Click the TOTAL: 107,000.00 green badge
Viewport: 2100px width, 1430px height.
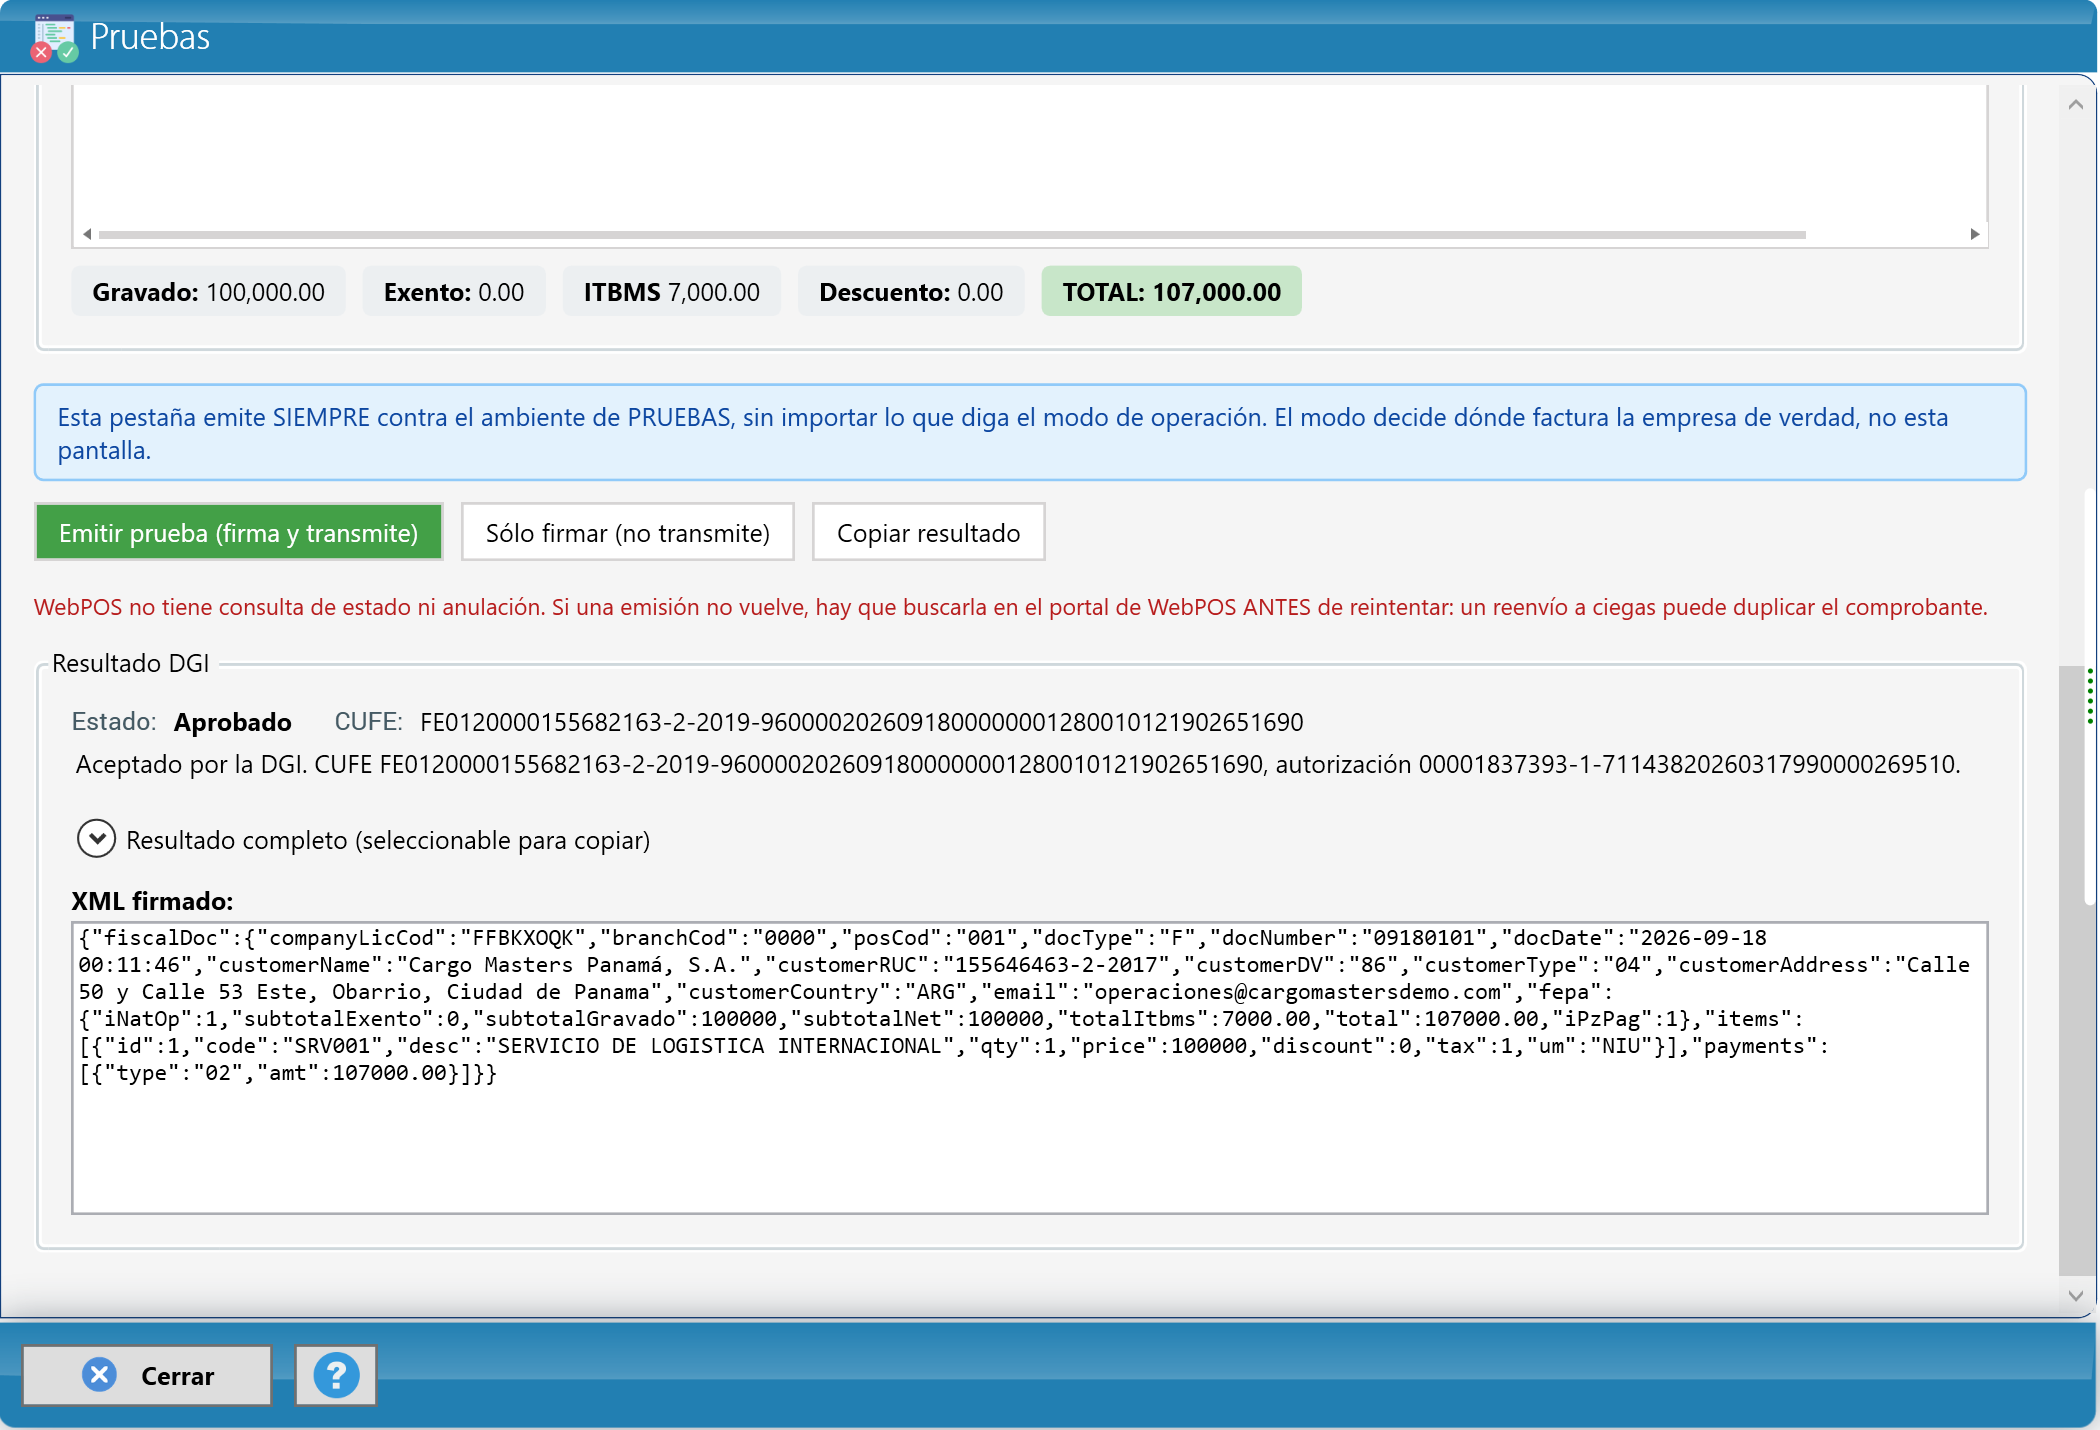coord(1171,291)
